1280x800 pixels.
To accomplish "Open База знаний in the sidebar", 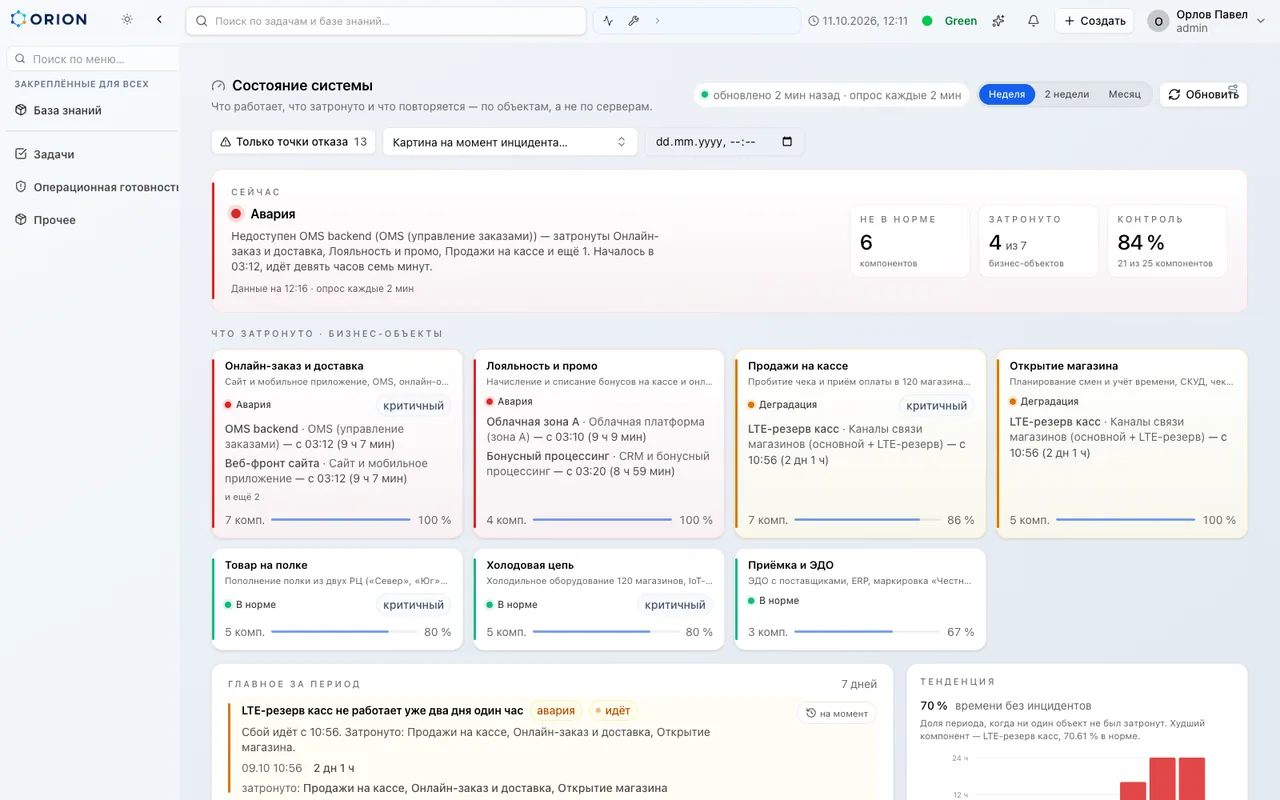I will tap(90, 110).
